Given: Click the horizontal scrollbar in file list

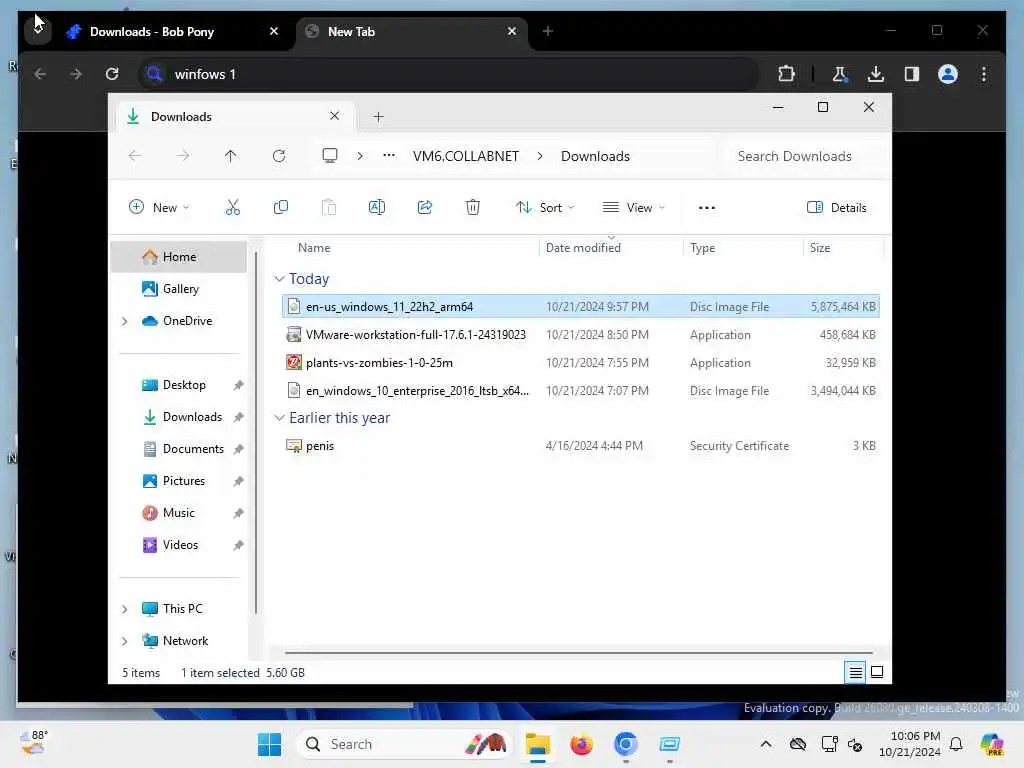Looking at the screenshot, I should point(579,652).
